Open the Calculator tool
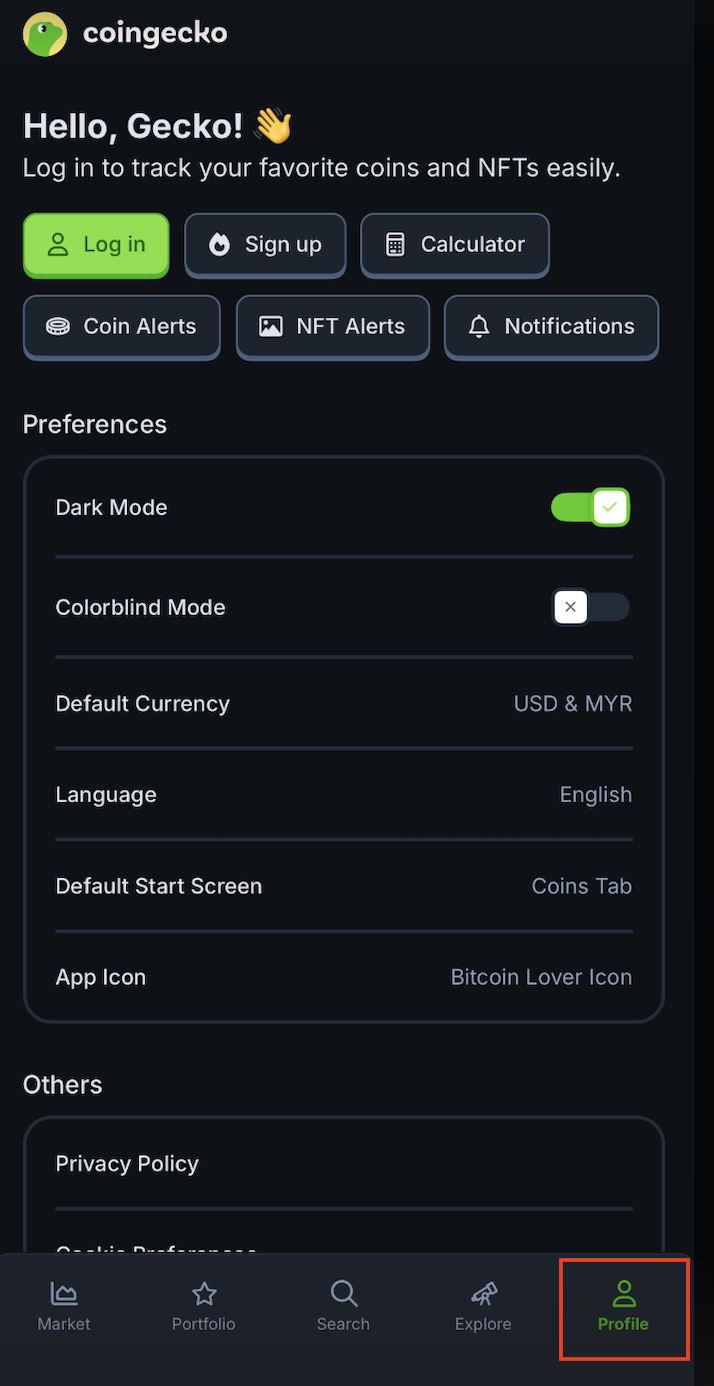The height and width of the screenshot is (1386, 714). tap(455, 245)
